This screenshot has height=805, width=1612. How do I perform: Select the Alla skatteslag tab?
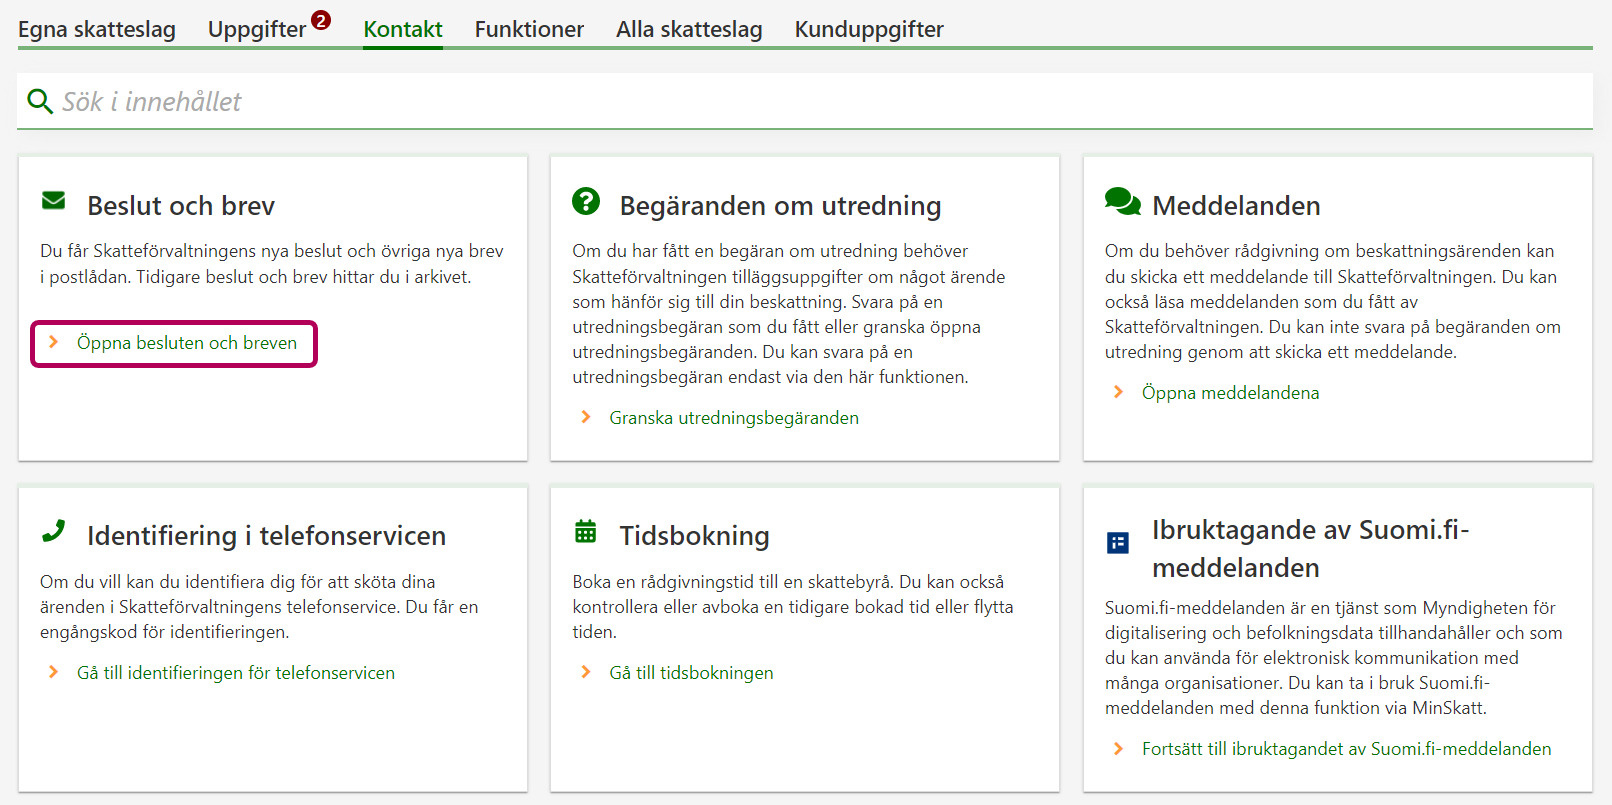tap(689, 30)
